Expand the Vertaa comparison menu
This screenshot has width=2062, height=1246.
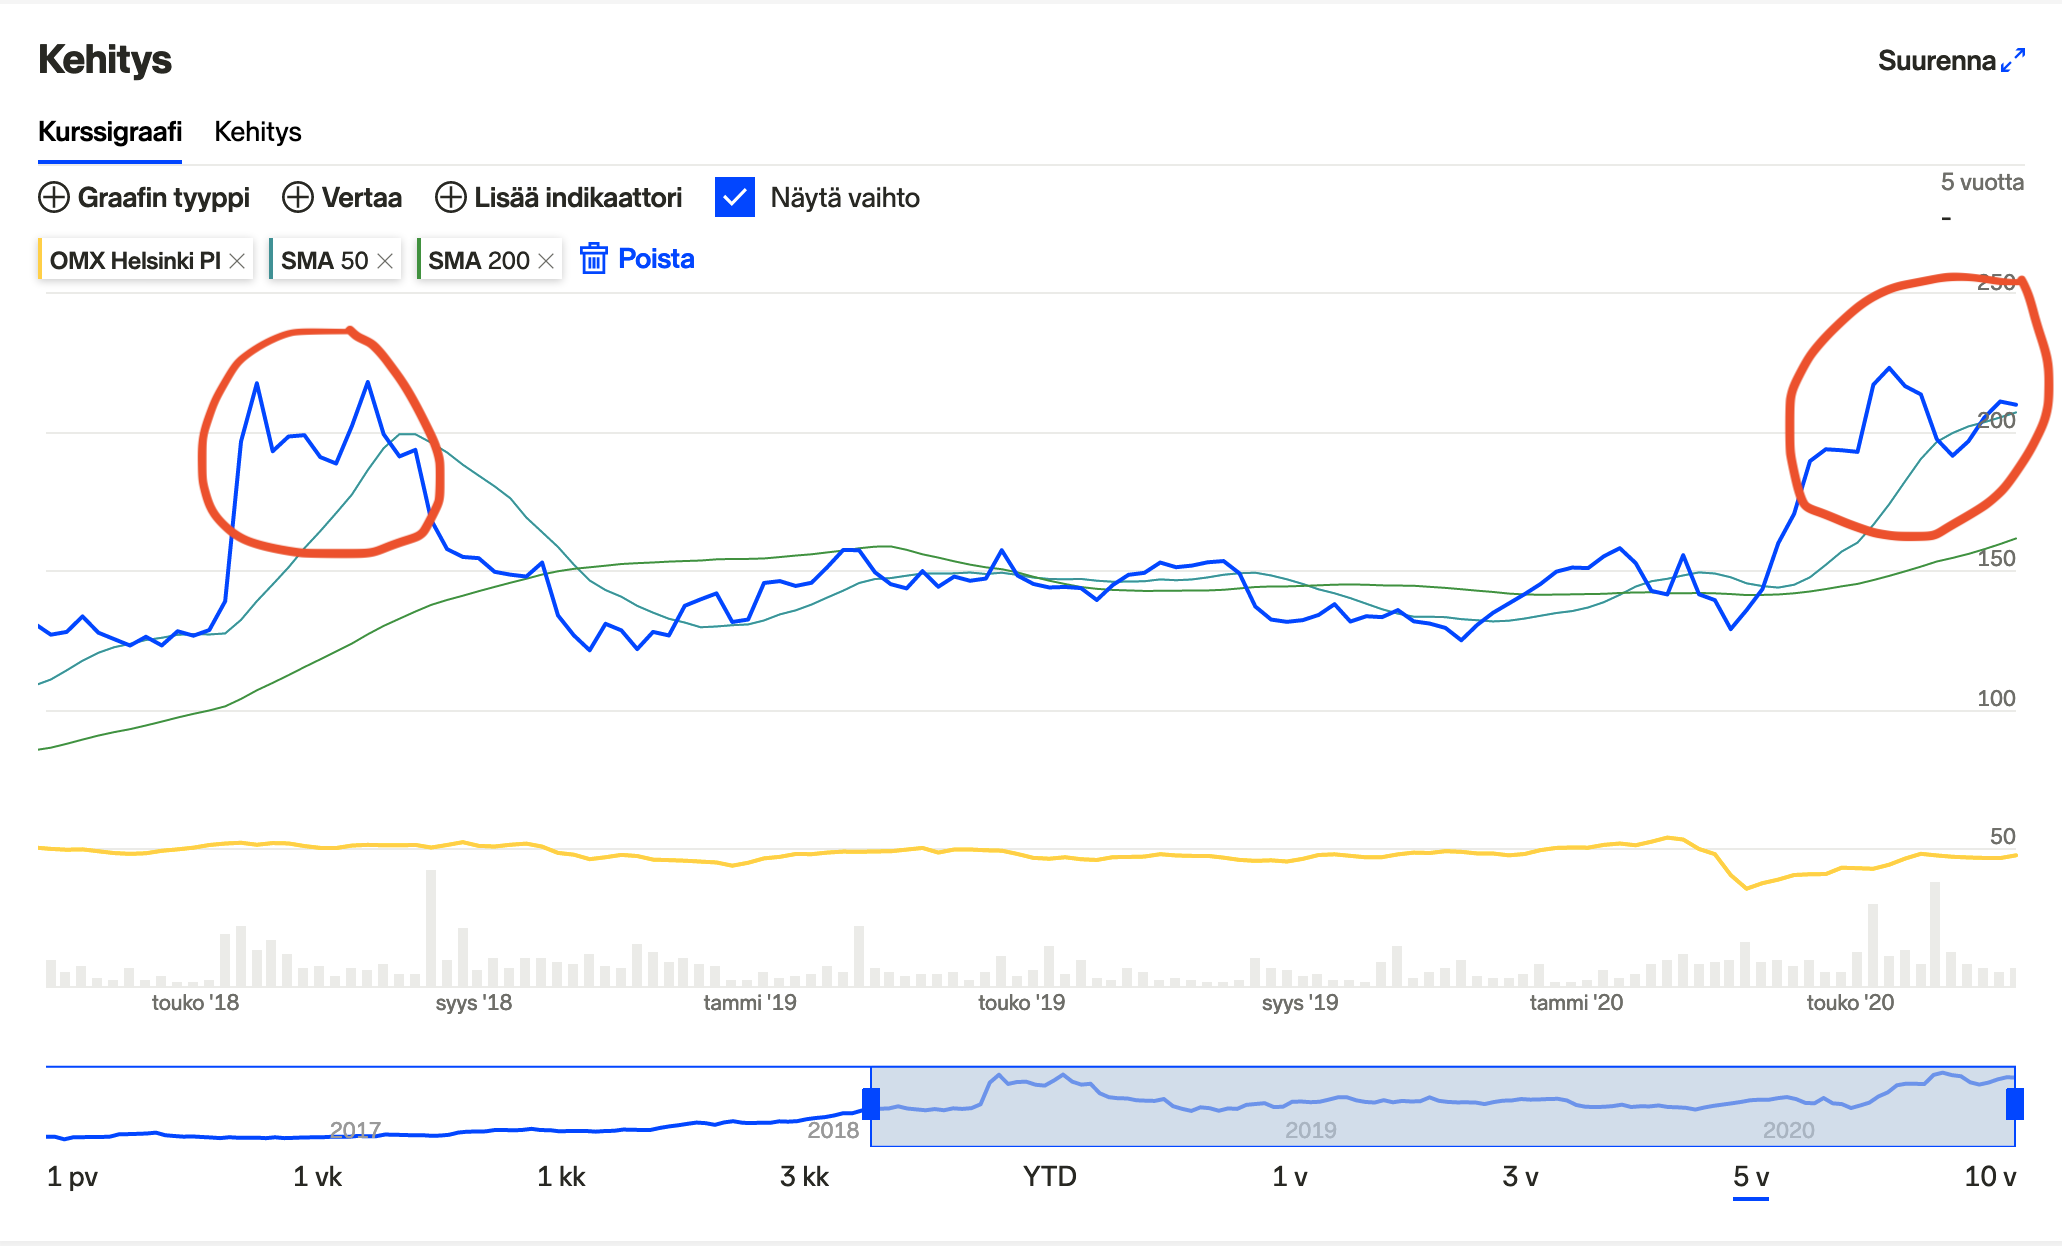(x=361, y=198)
